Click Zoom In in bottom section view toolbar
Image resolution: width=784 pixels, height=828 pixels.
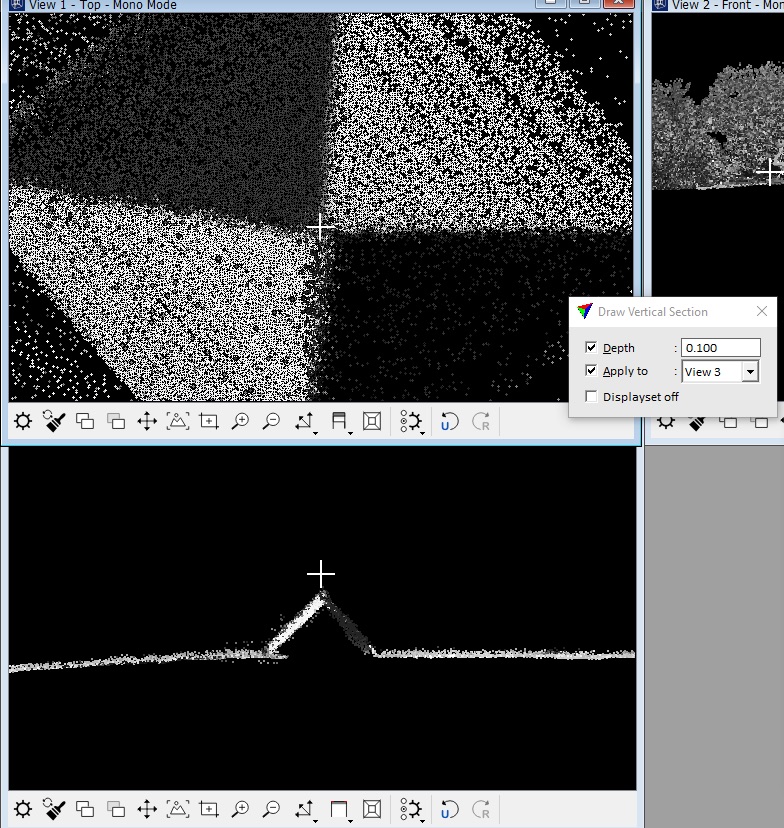240,809
